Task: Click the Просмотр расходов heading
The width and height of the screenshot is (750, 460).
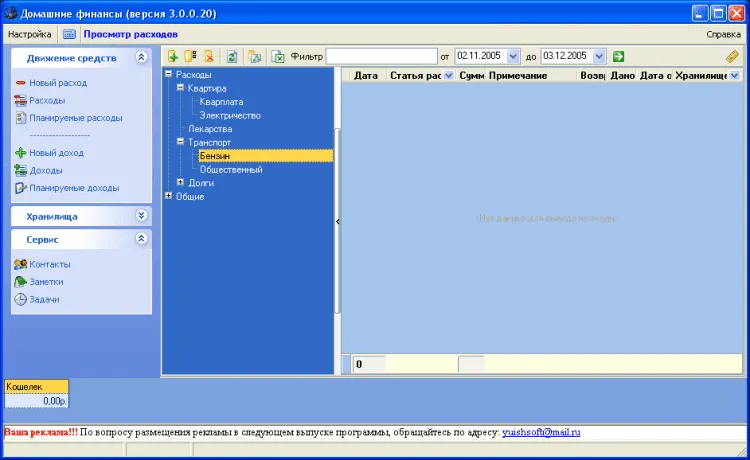Action: pos(131,34)
